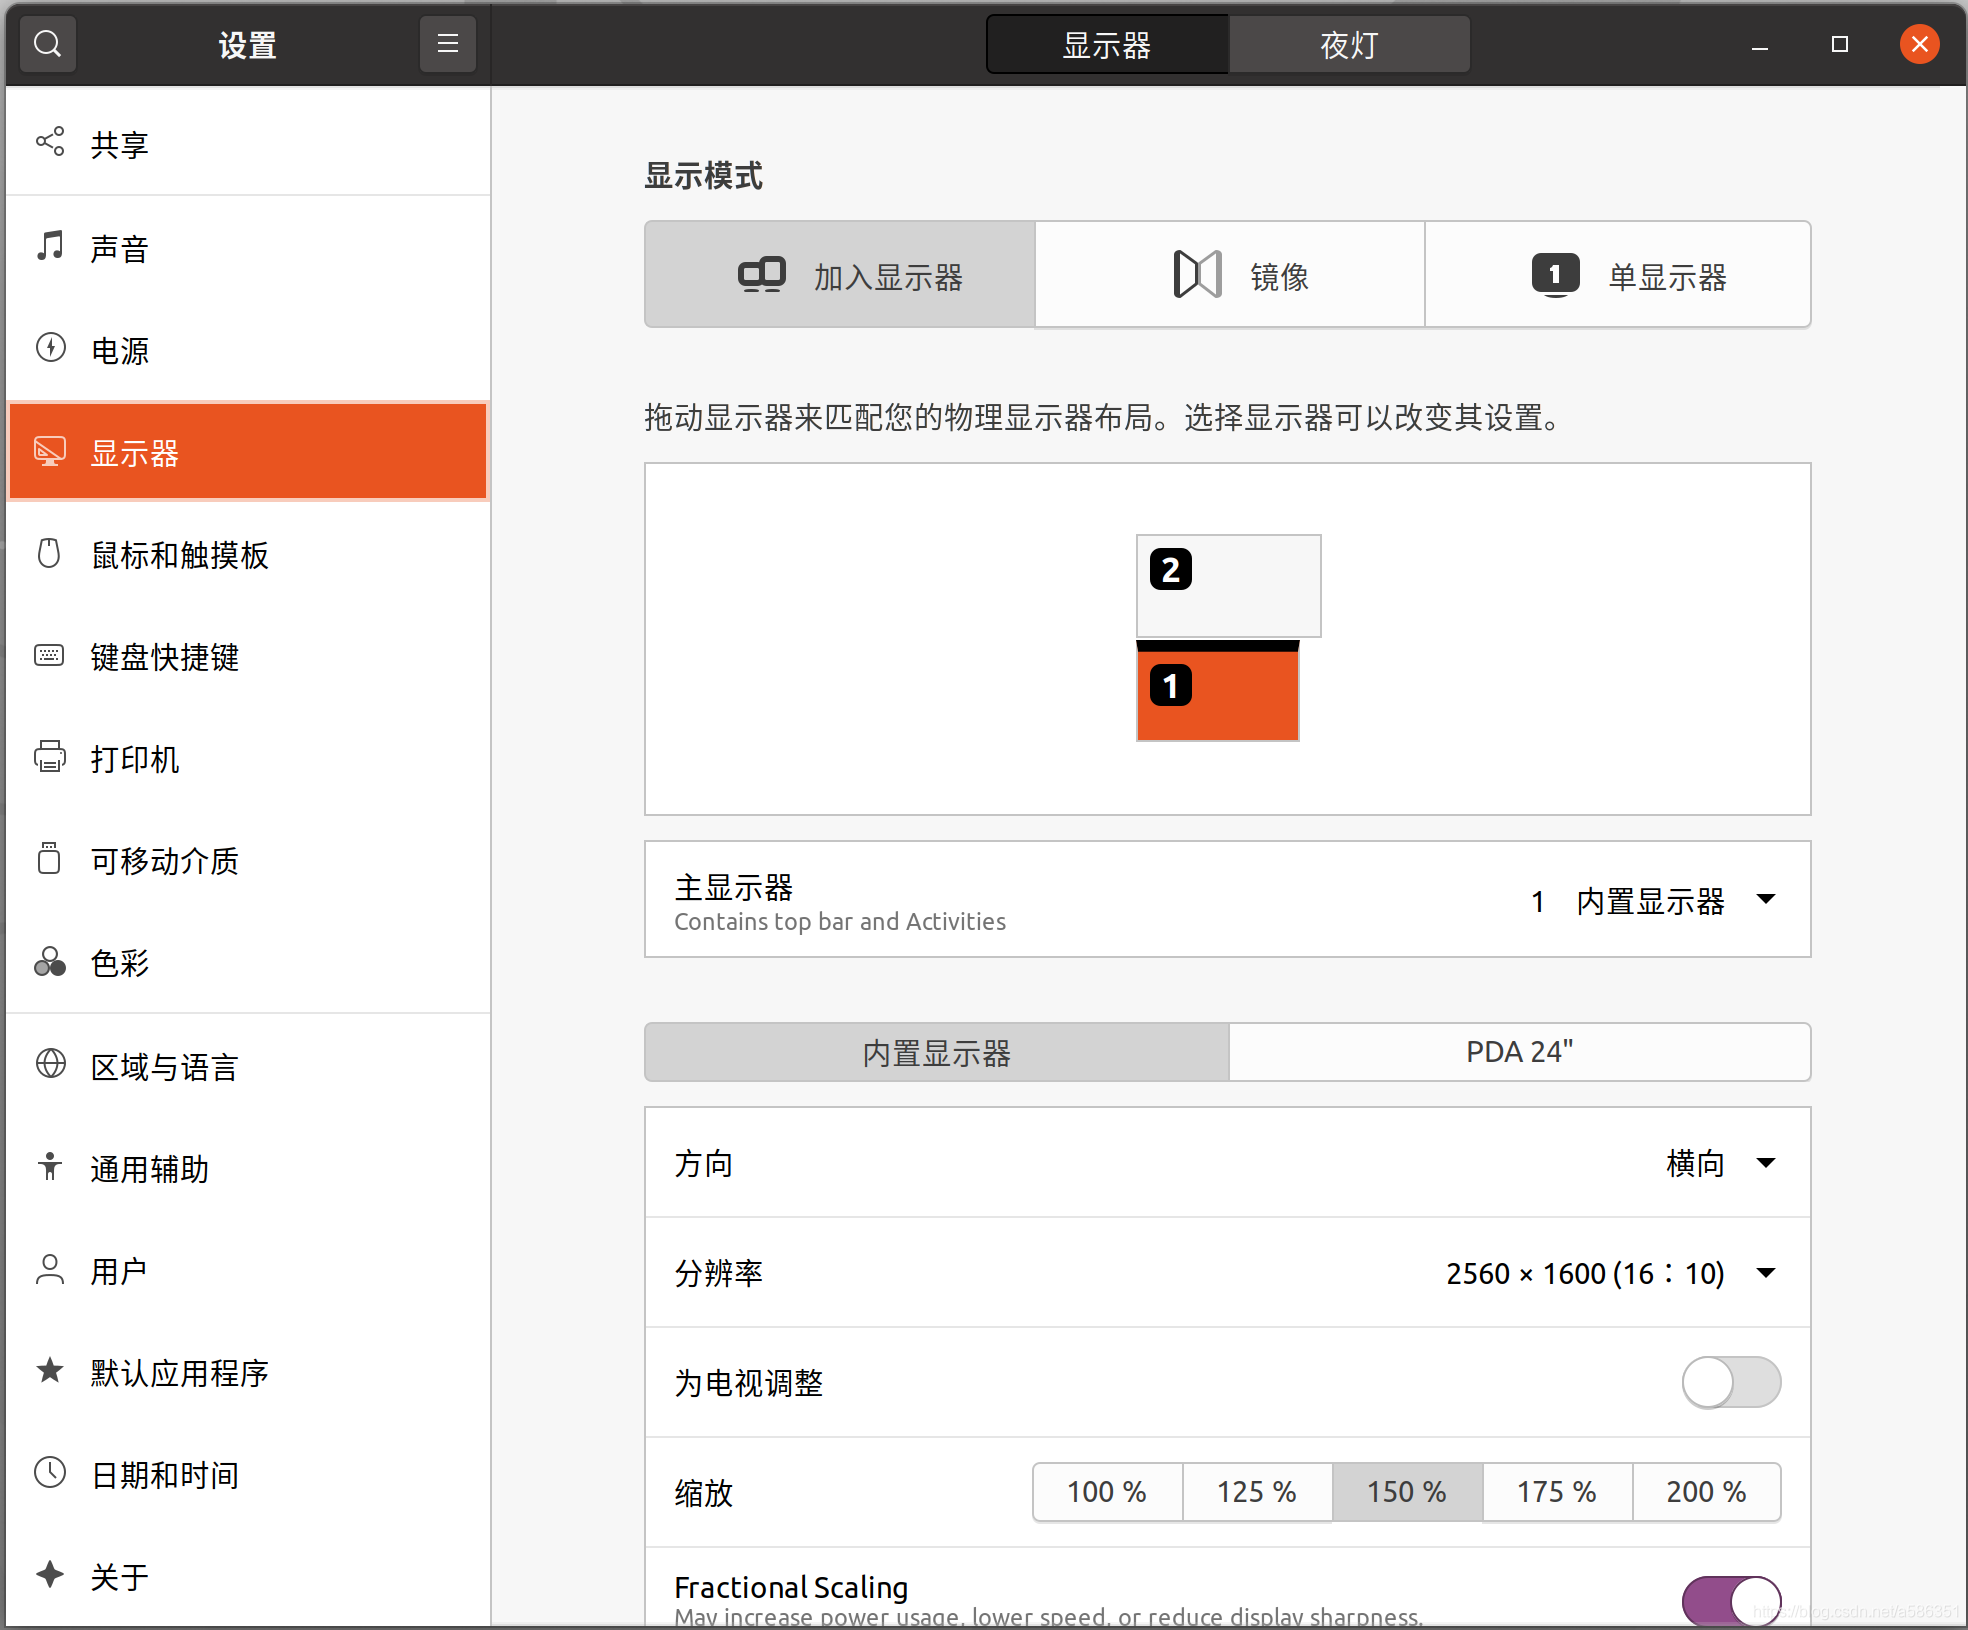This screenshot has height=1630, width=1968.
Task: Minimize the settings window
Action: point(1760,45)
